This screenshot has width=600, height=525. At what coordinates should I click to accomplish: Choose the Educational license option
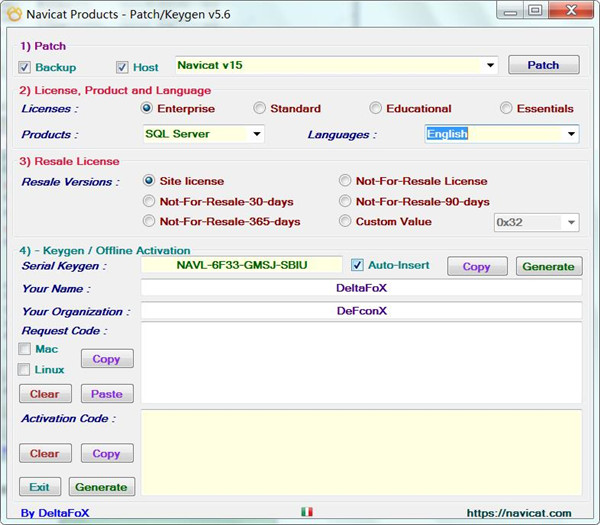pos(376,108)
